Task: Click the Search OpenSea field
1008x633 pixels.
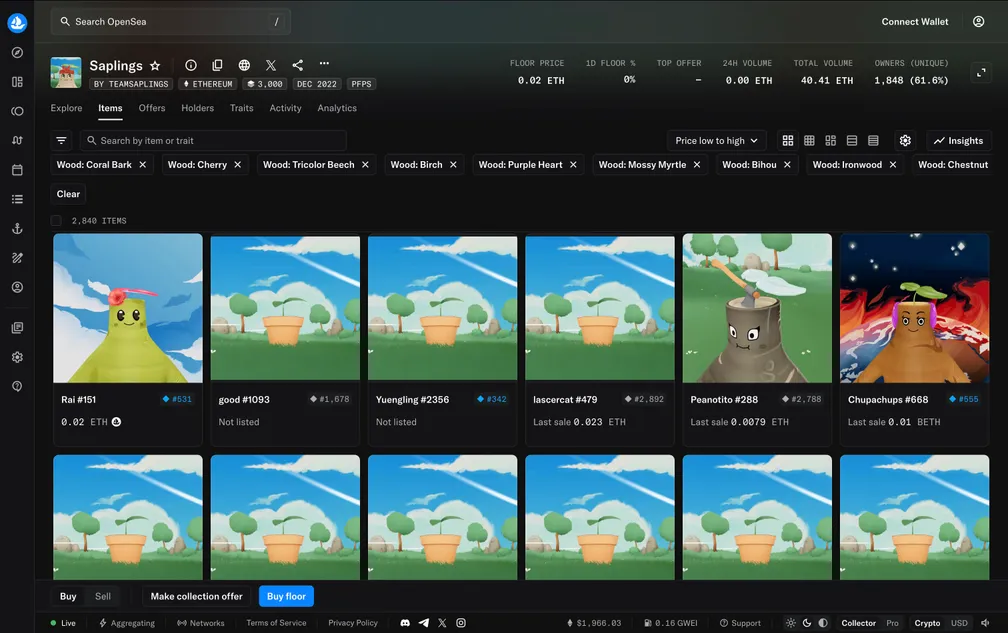Action: (170, 21)
